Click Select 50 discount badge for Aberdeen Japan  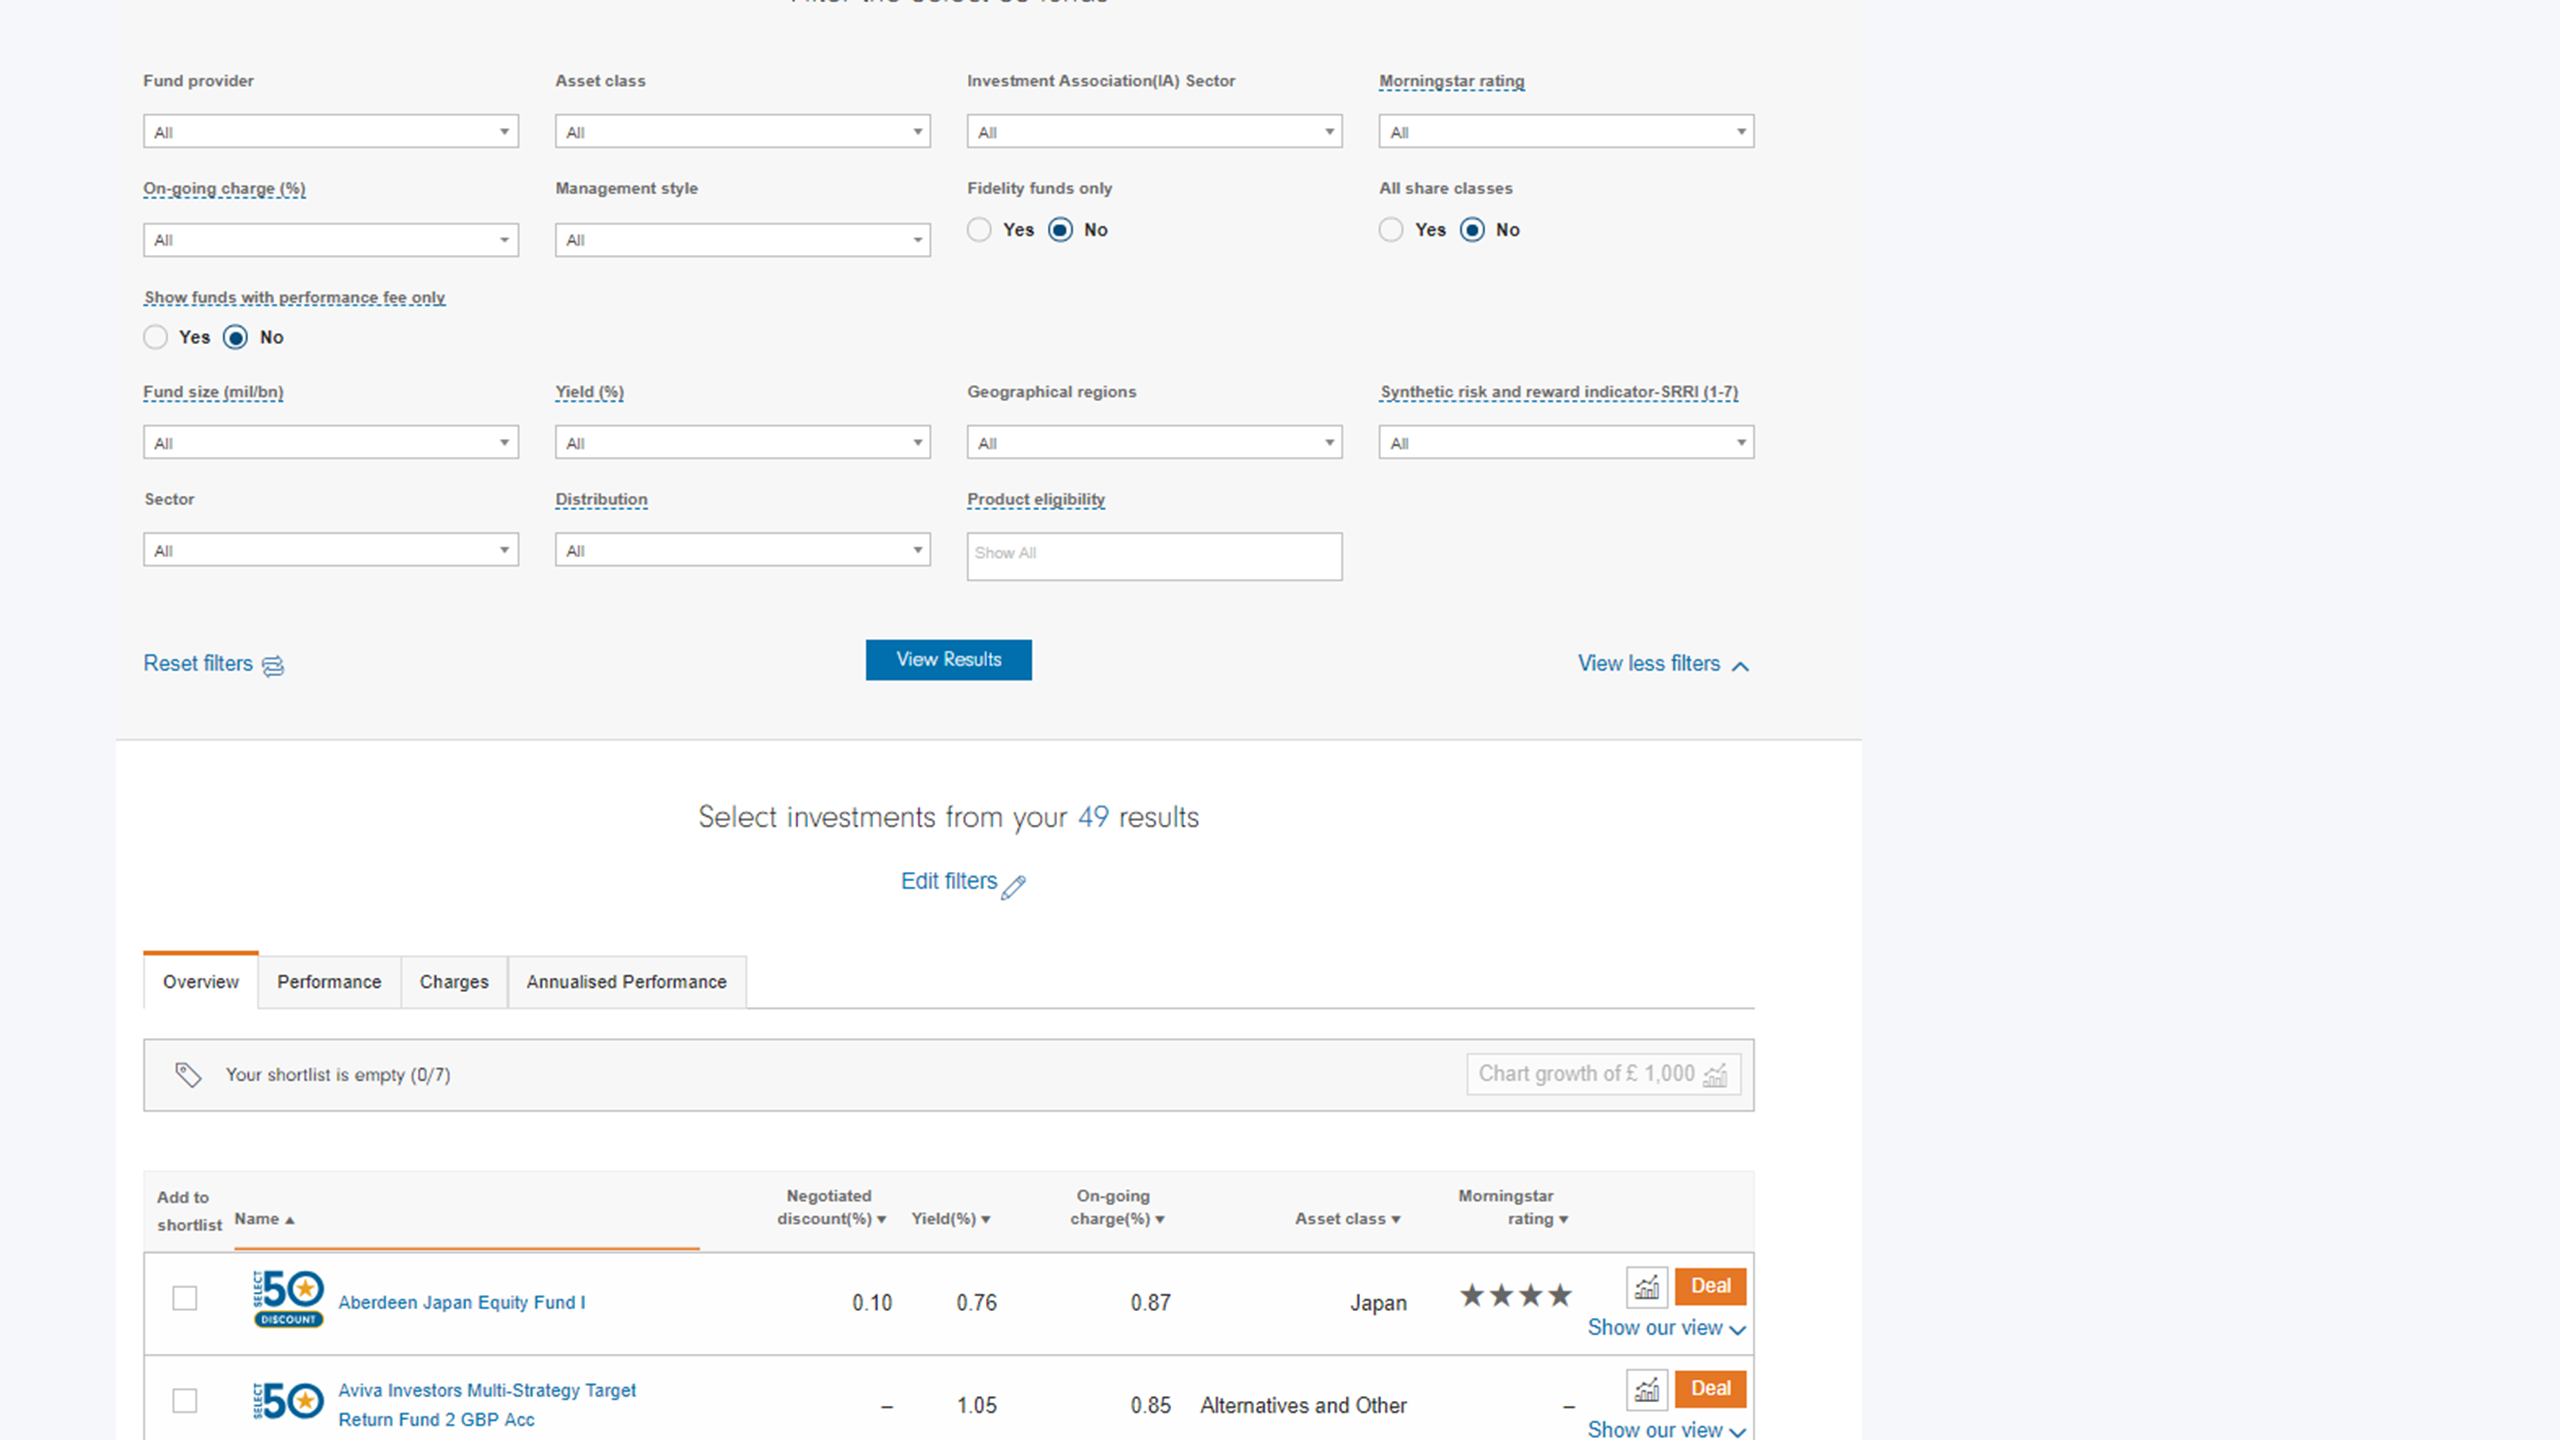coord(288,1299)
